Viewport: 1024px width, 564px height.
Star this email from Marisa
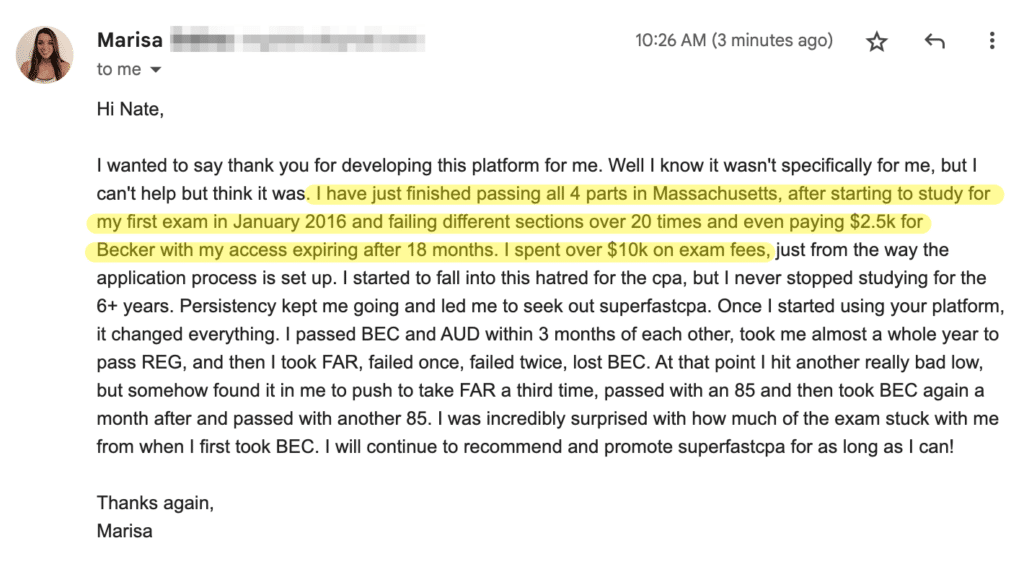click(876, 42)
